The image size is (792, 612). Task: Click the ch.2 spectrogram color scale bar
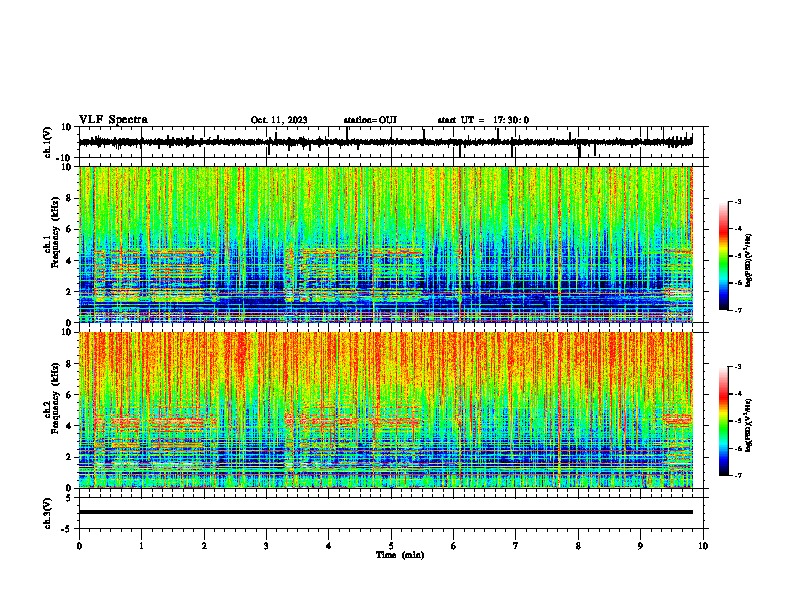[724, 421]
